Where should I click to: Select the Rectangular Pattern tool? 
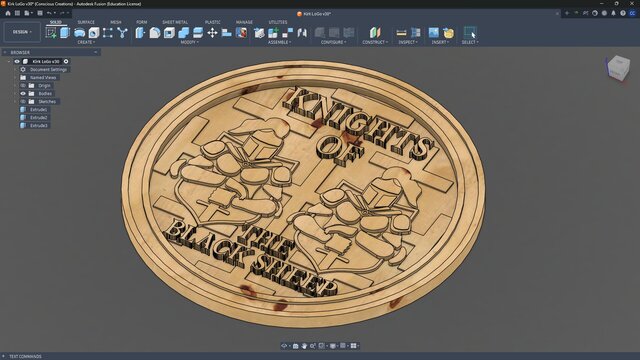(108, 33)
